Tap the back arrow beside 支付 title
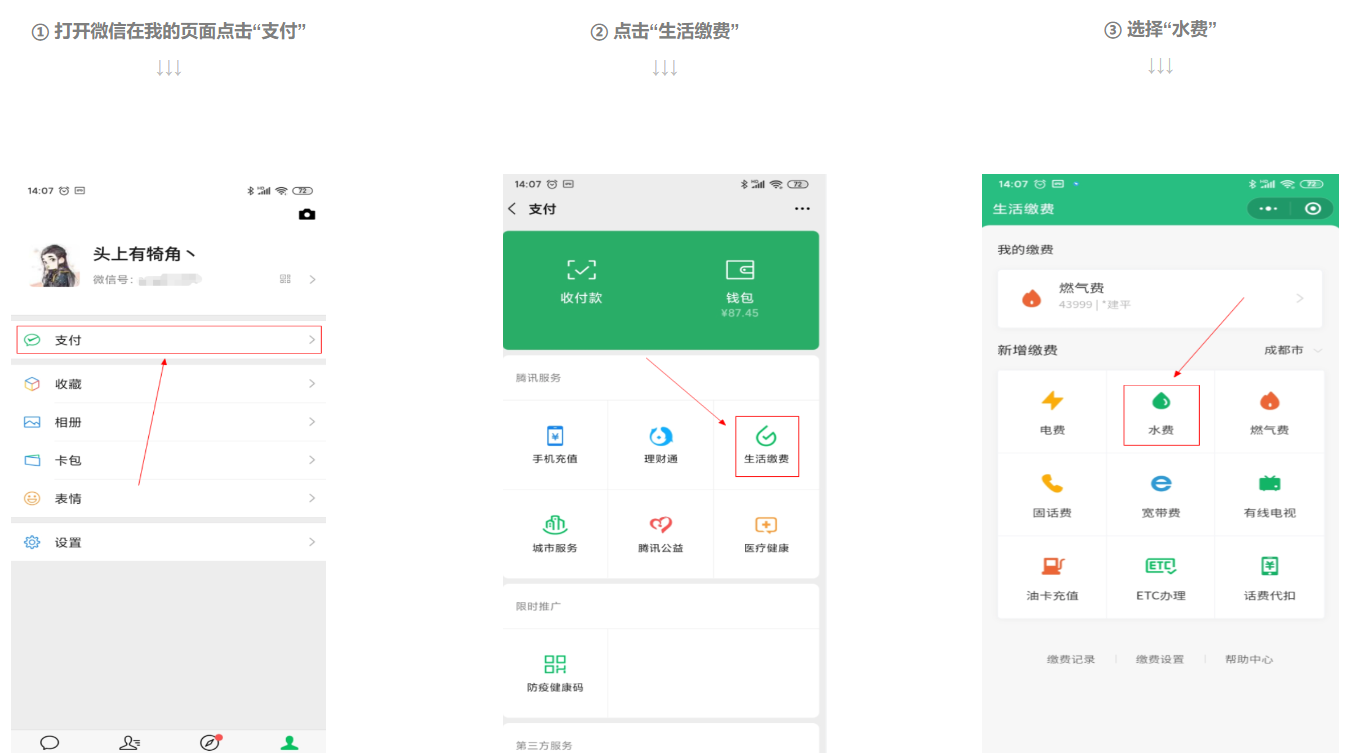The height and width of the screenshot is (753, 1358). click(513, 209)
